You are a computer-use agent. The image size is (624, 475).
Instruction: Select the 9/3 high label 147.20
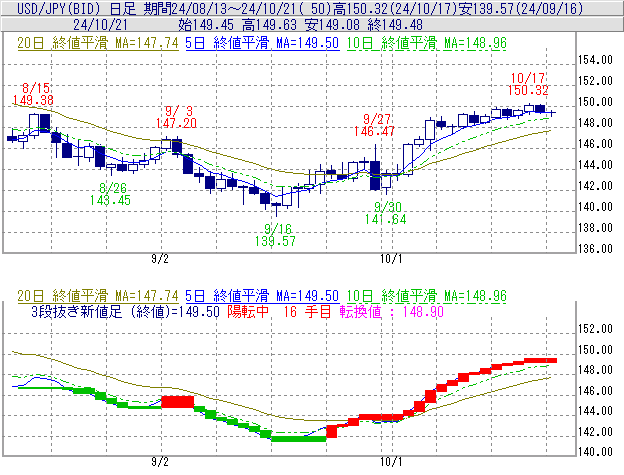click(176, 122)
